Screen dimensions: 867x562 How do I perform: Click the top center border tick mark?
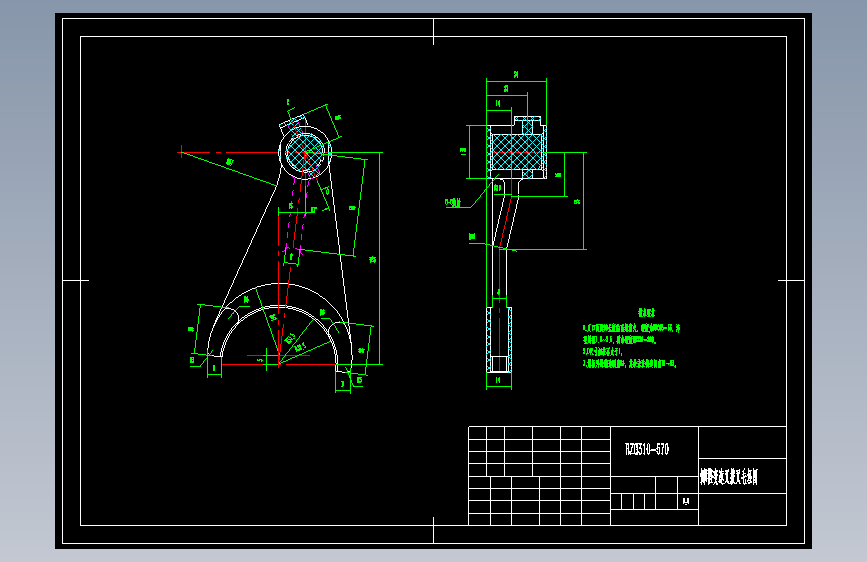tap(434, 32)
